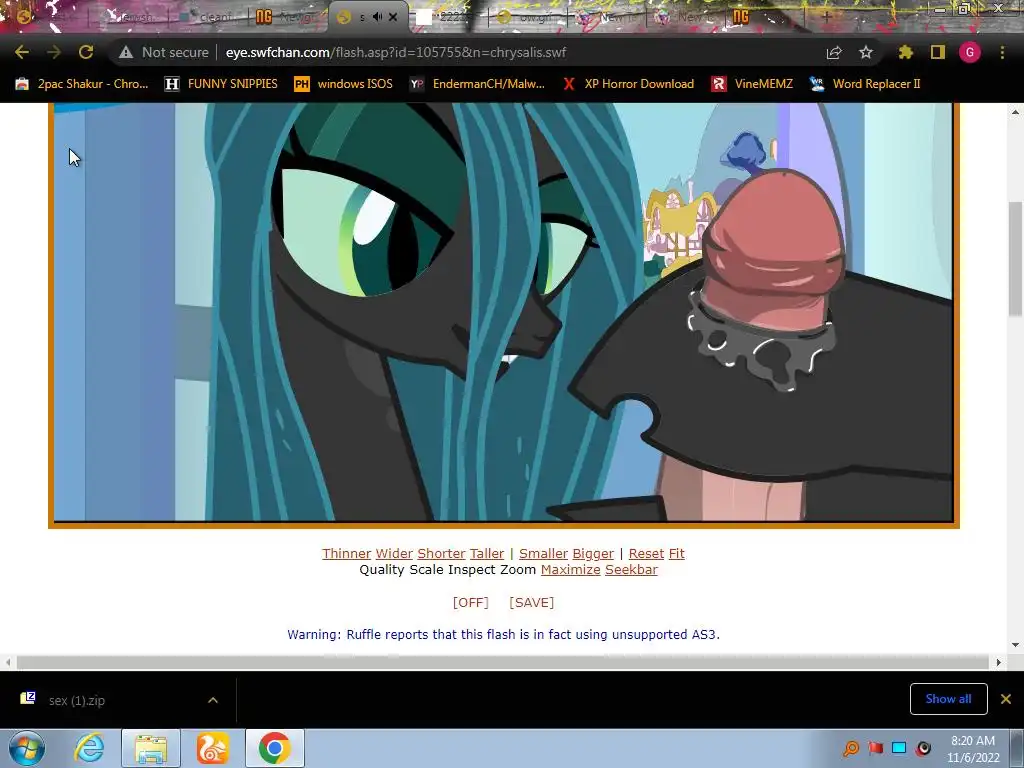Toggle the browser side panel icon

[x=938, y=52]
